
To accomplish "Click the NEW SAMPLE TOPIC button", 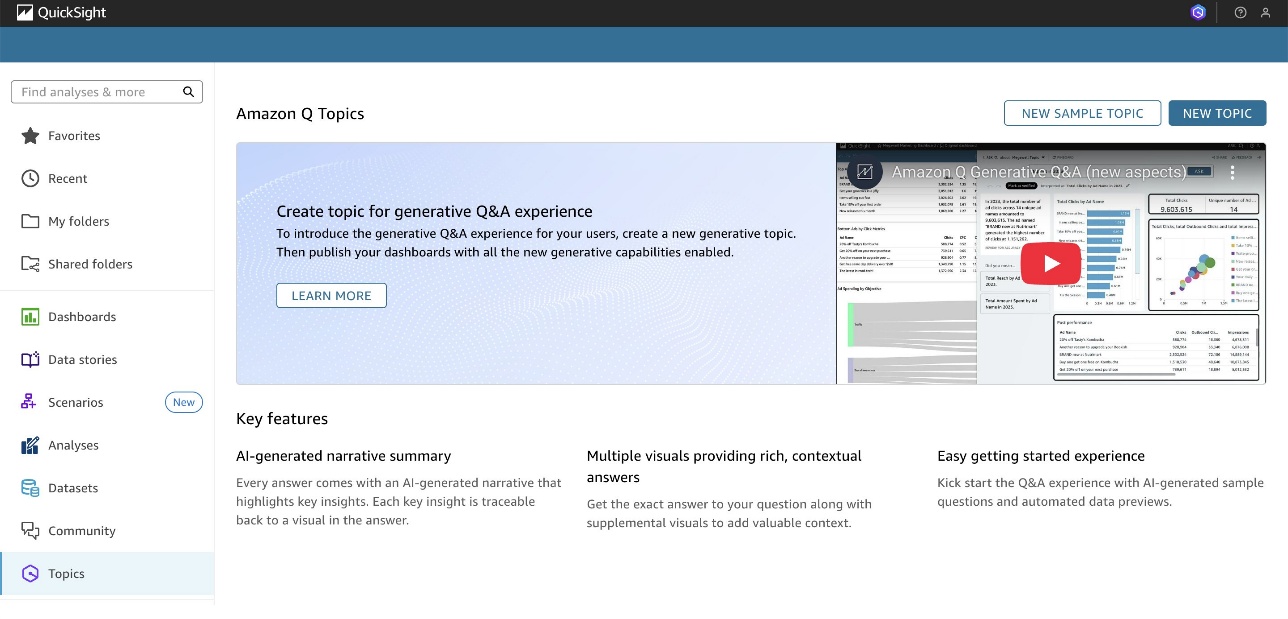I will 1082,113.
